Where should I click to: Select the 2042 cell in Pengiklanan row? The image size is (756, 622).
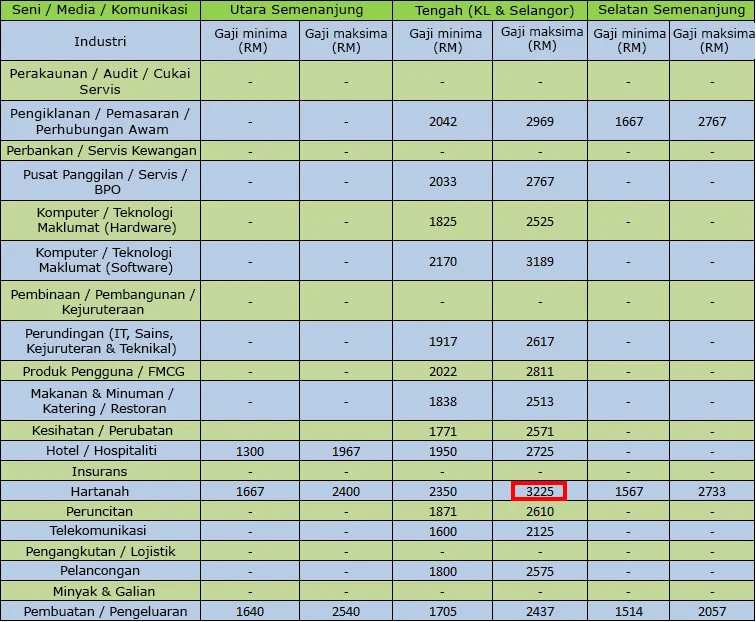tap(442, 122)
